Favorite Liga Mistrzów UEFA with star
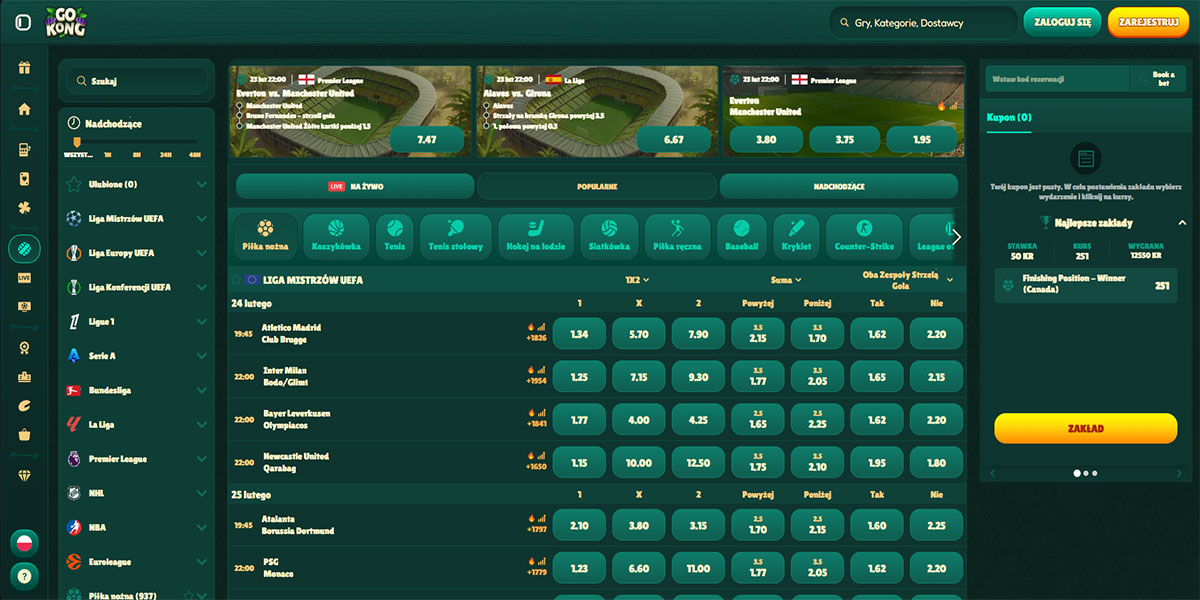Image resolution: width=1200 pixels, height=600 pixels. pyautogui.click(x=237, y=280)
